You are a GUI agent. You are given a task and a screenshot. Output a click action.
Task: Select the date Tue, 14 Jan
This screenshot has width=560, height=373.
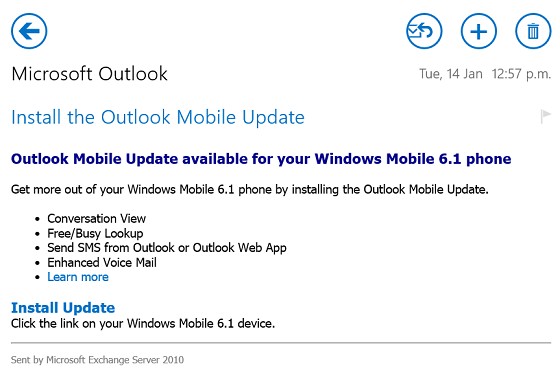451,74
